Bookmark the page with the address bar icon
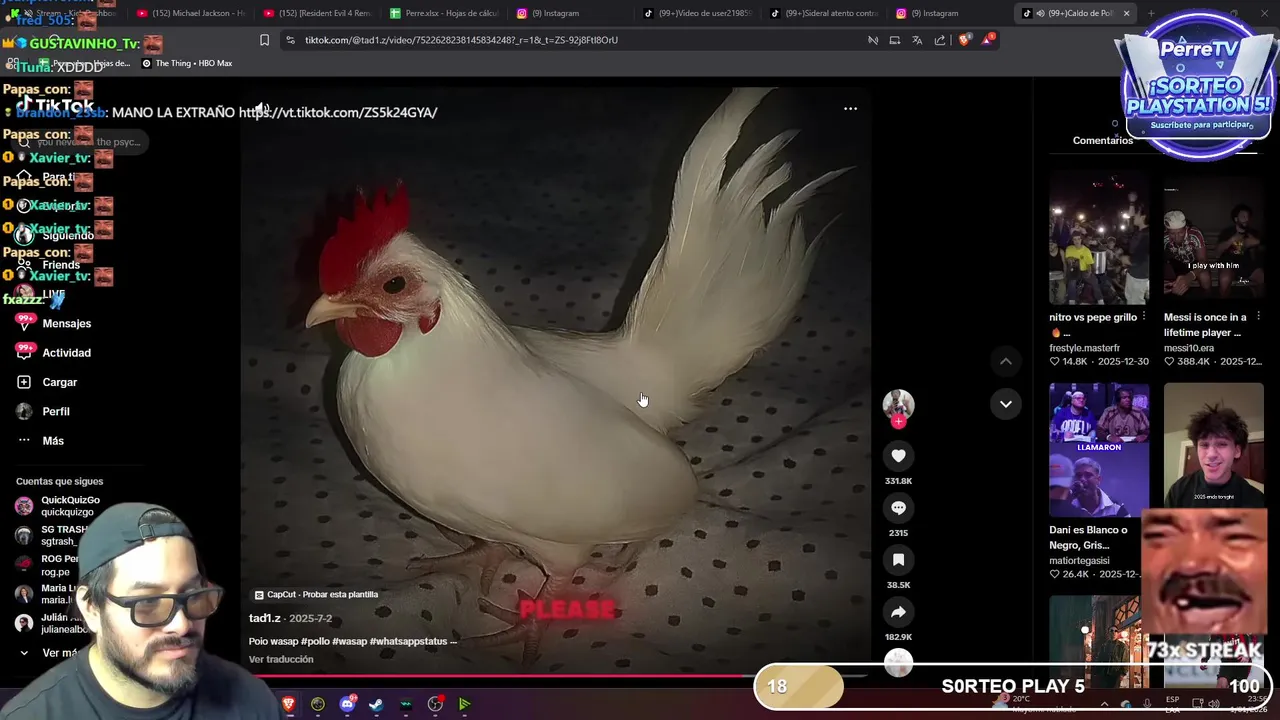The width and height of the screenshot is (1280, 720). click(x=264, y=40)
